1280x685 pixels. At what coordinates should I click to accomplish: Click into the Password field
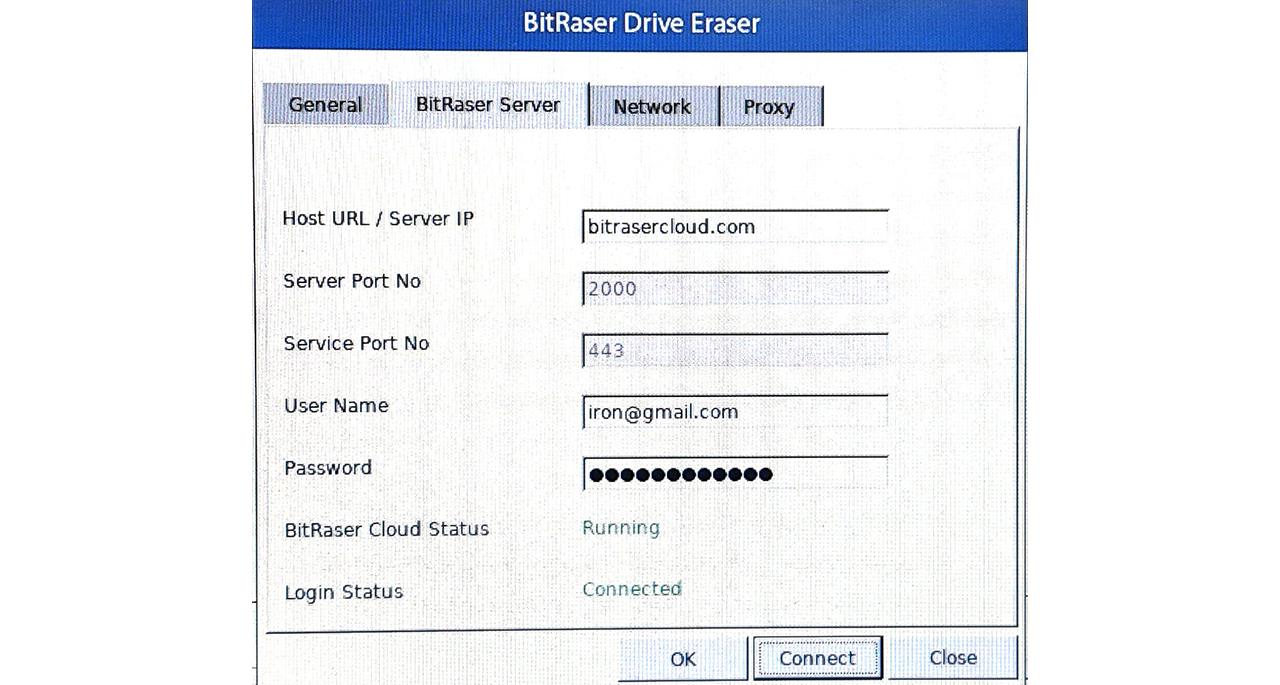pyautogui.click(x=735, y=474)
